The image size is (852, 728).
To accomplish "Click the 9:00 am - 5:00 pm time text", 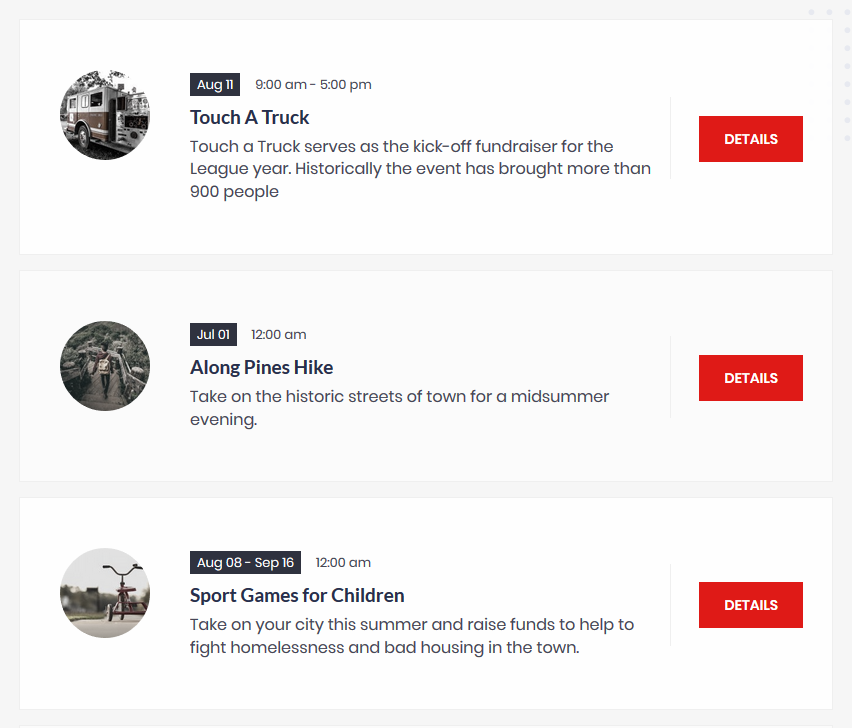I will [x=314, y=85].
